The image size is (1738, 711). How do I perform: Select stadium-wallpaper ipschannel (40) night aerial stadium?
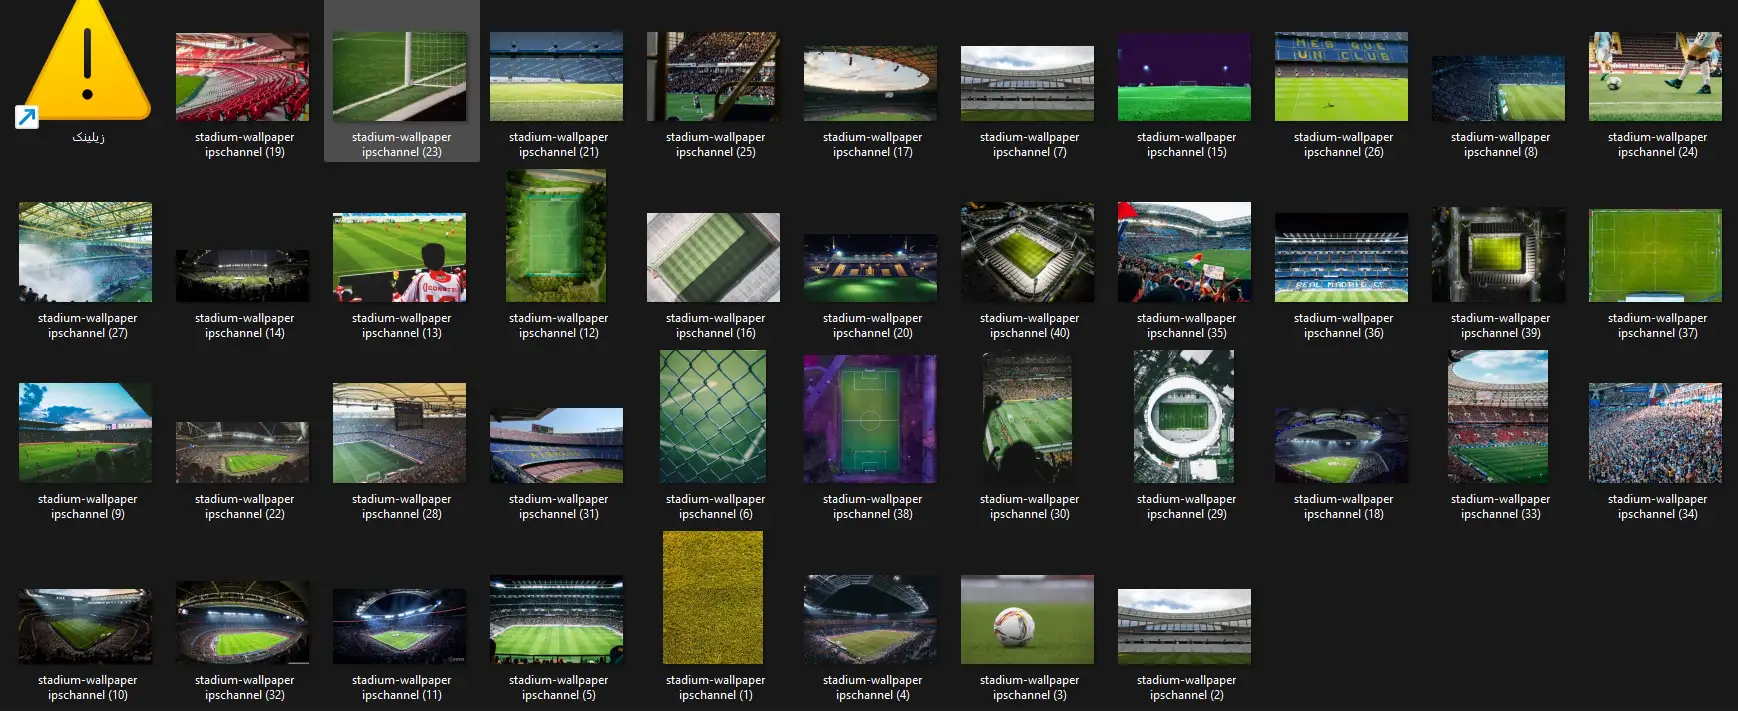[1027, 253]
